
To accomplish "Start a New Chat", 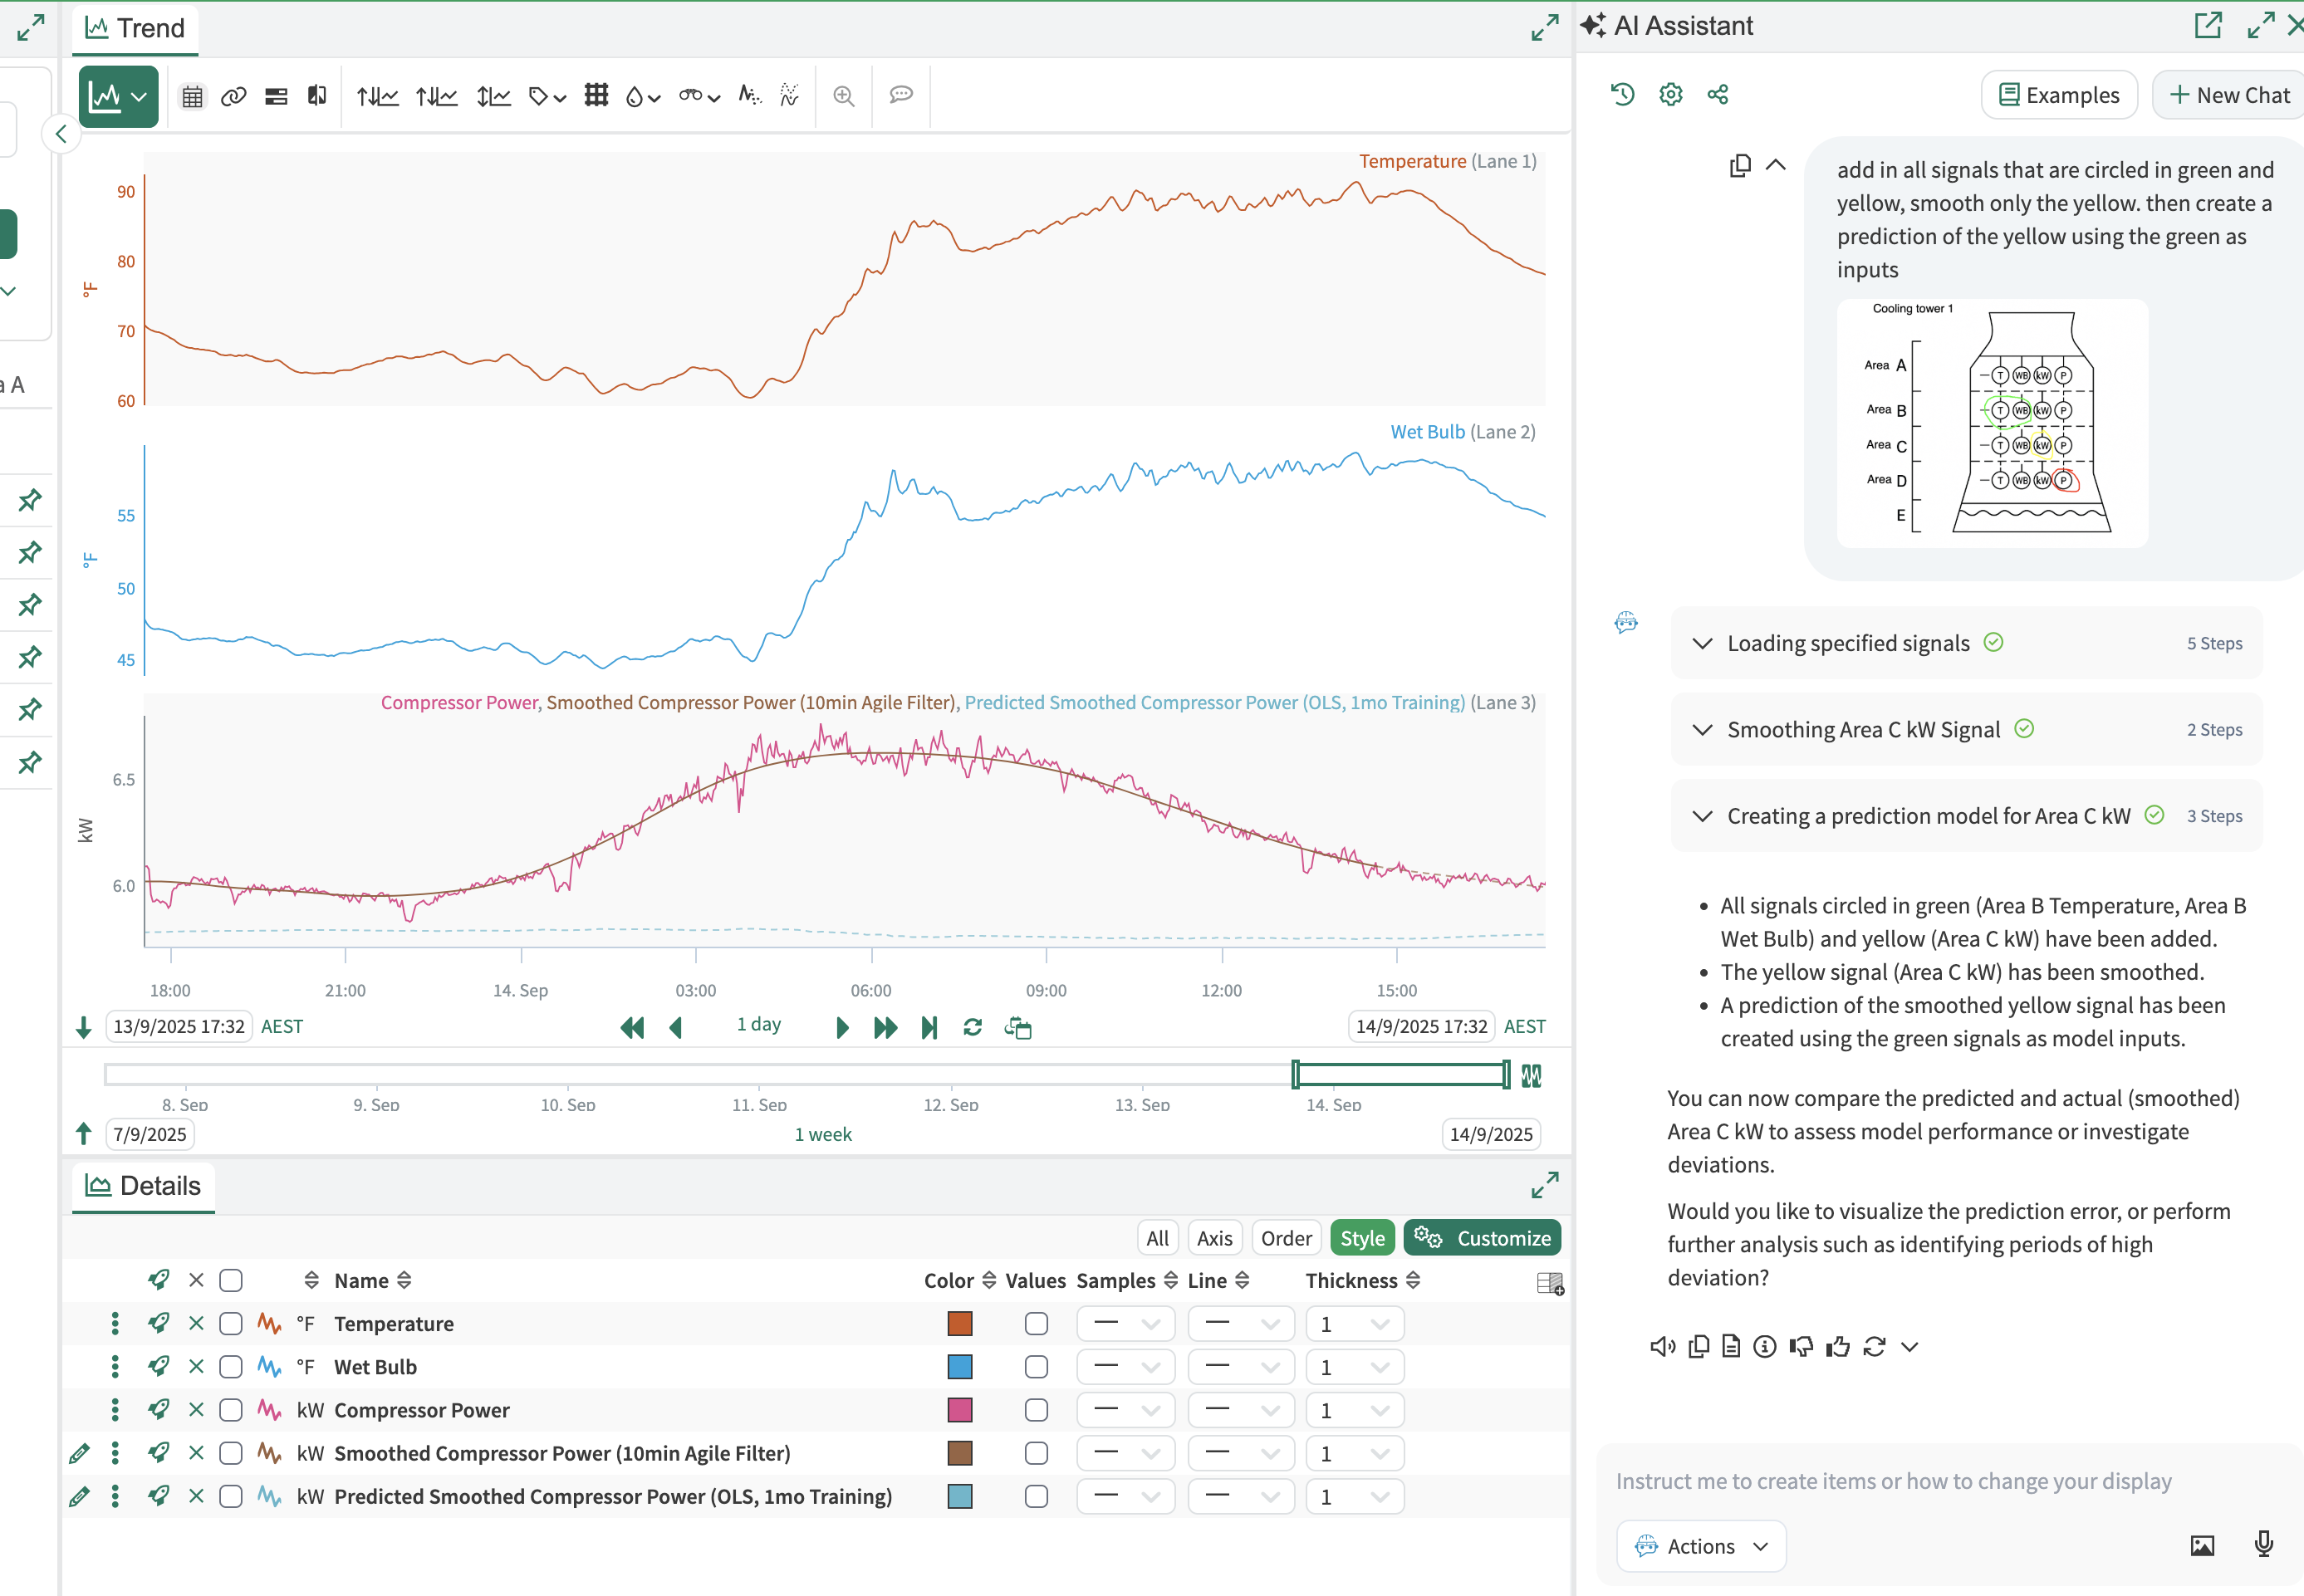I will click(2229, 95).
